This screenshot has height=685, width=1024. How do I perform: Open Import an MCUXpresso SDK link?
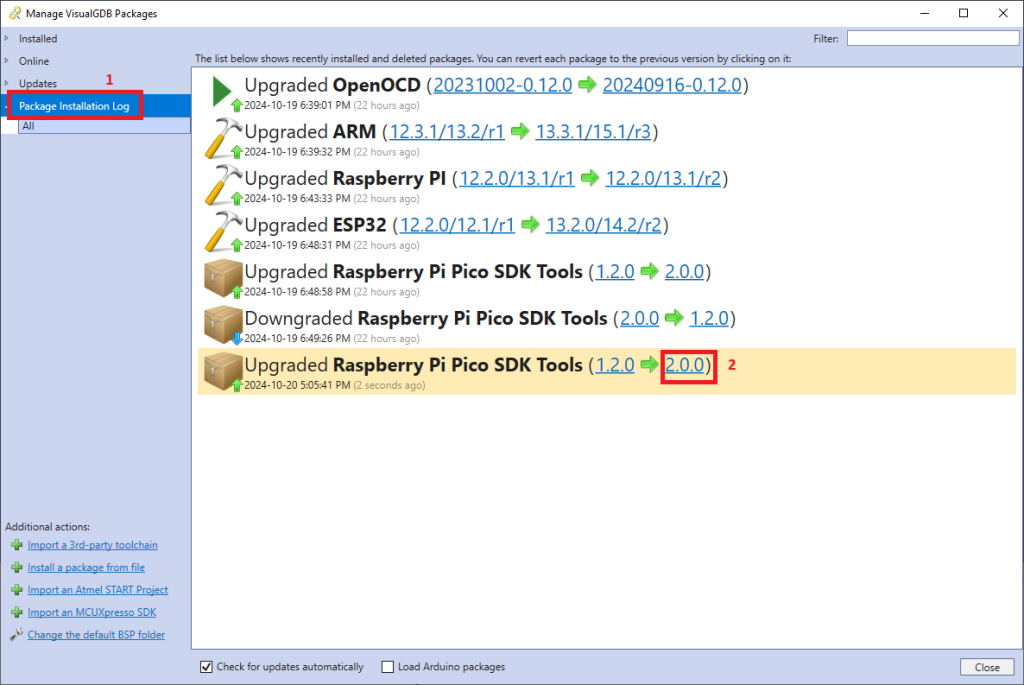pyautogui.click(x=91, y=613)
